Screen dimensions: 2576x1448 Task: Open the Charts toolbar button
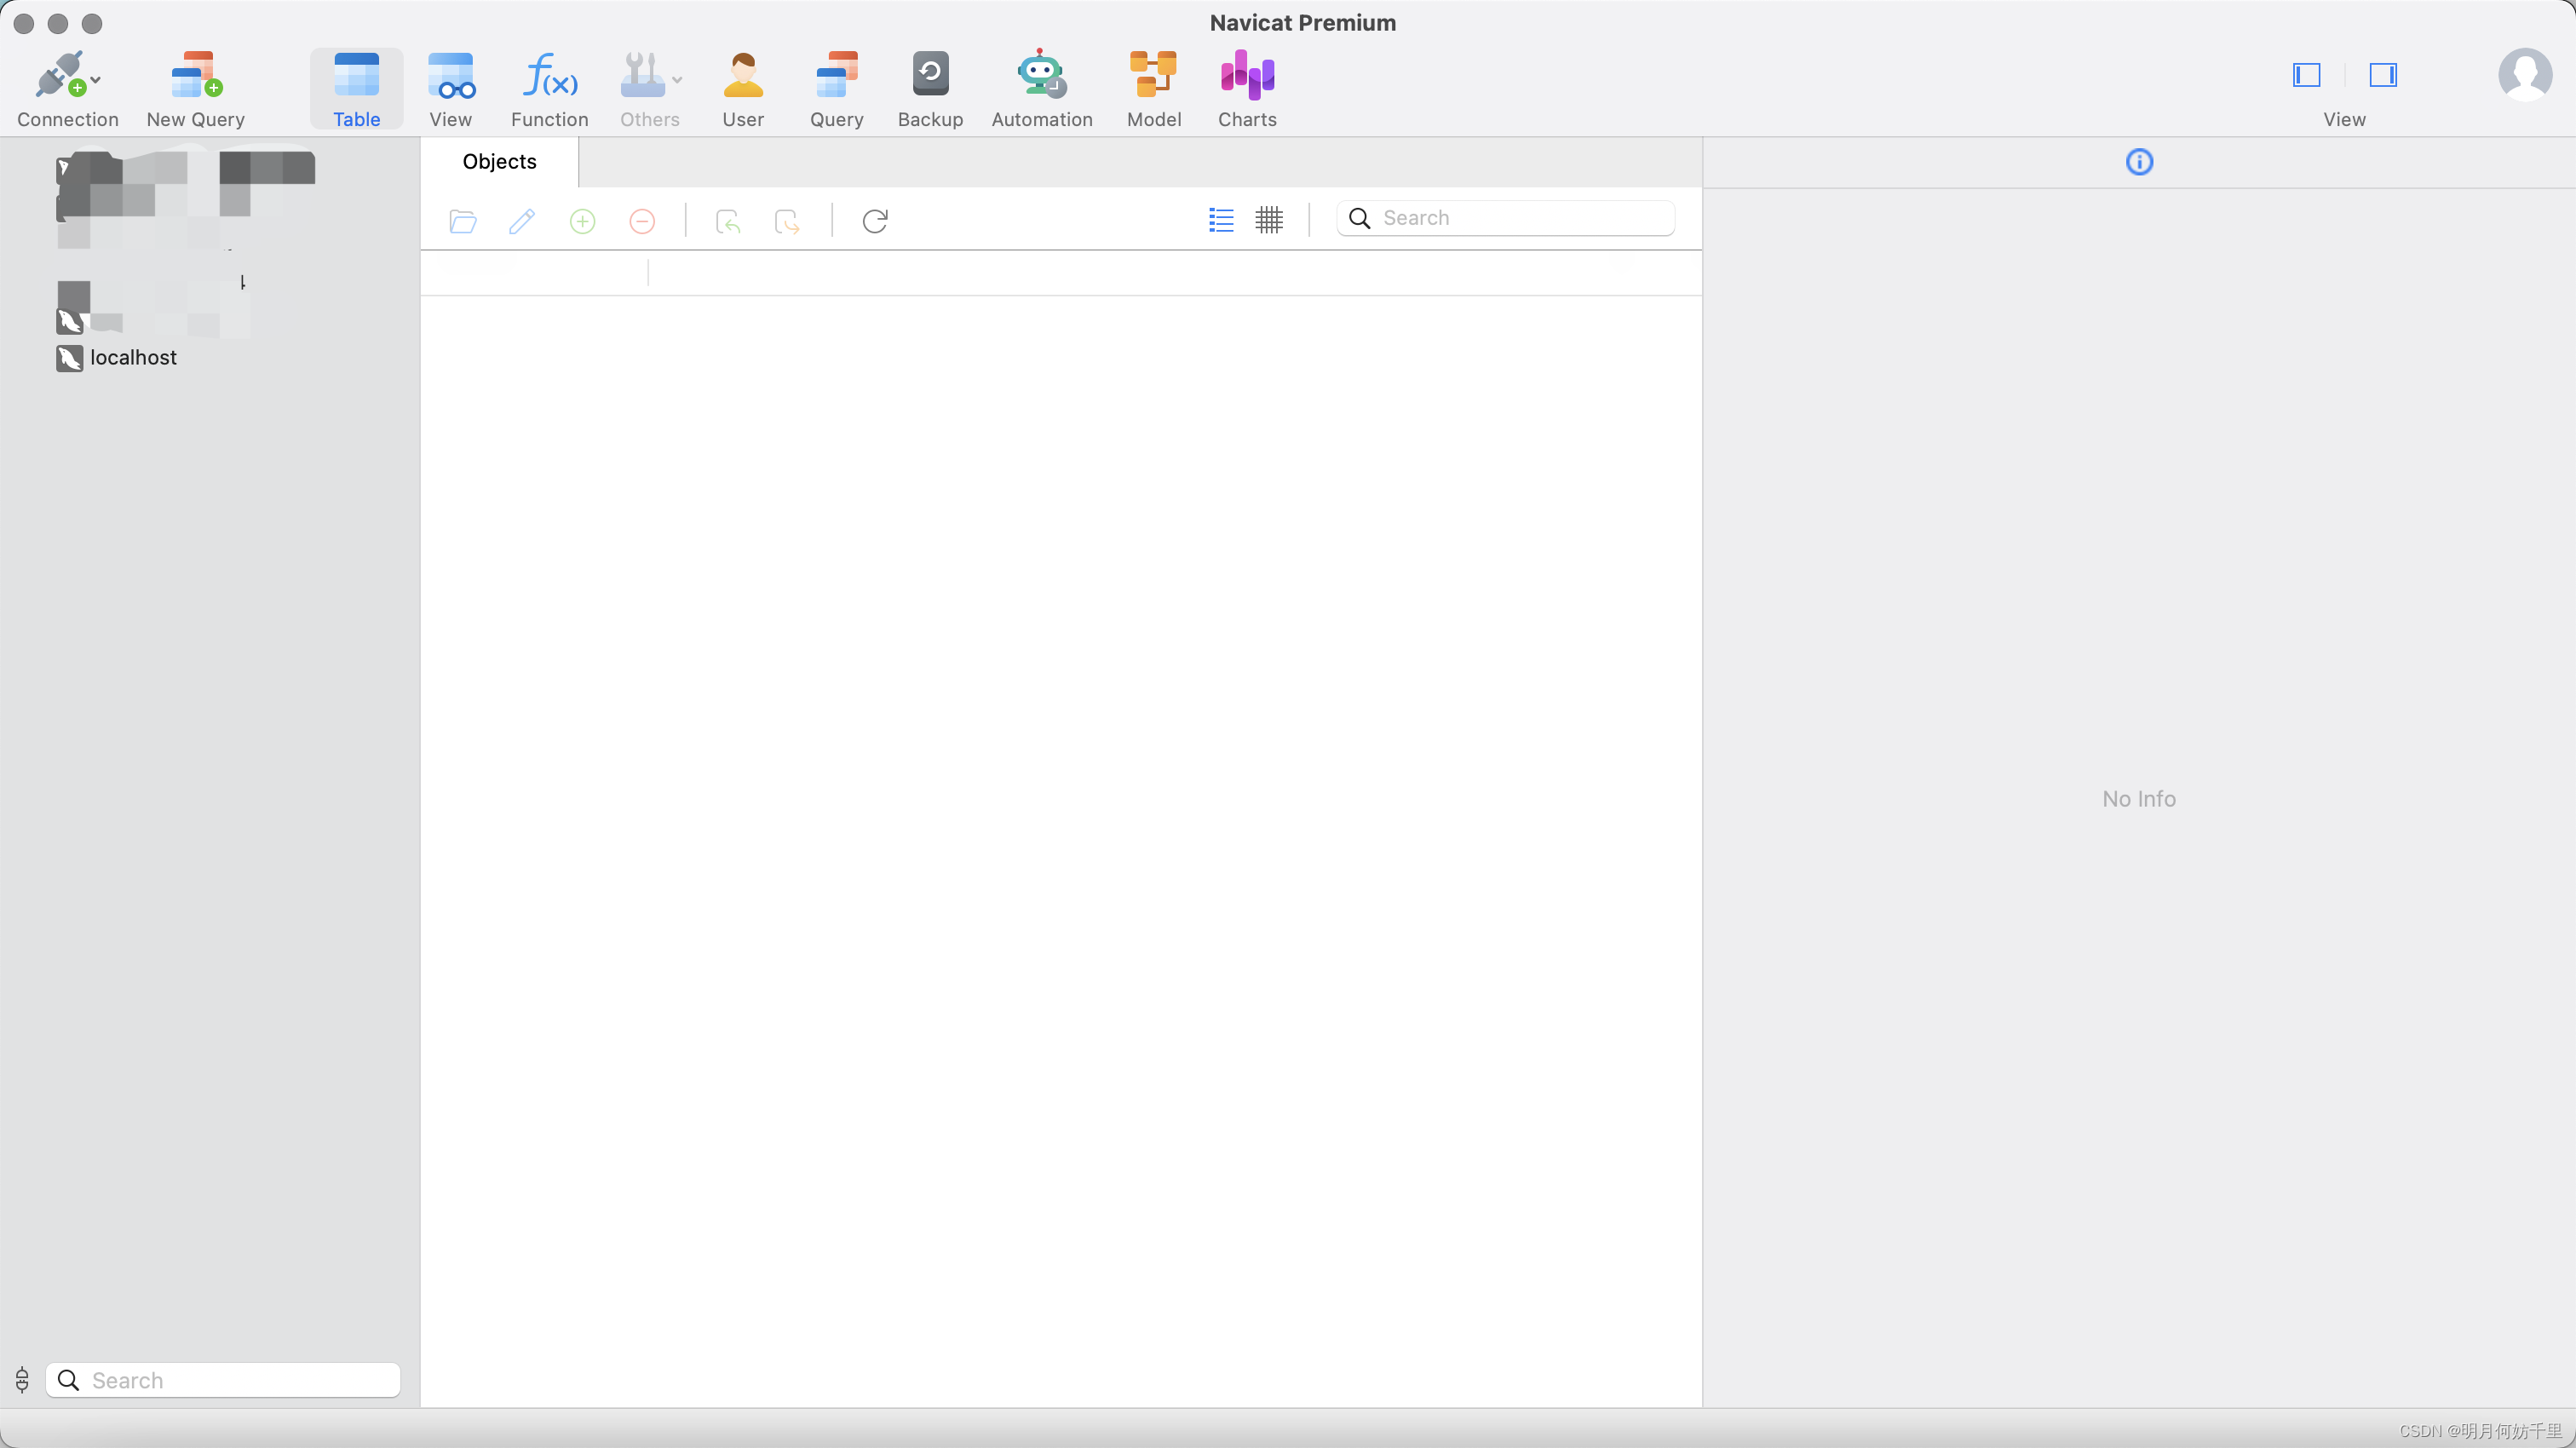point(1247,89)
